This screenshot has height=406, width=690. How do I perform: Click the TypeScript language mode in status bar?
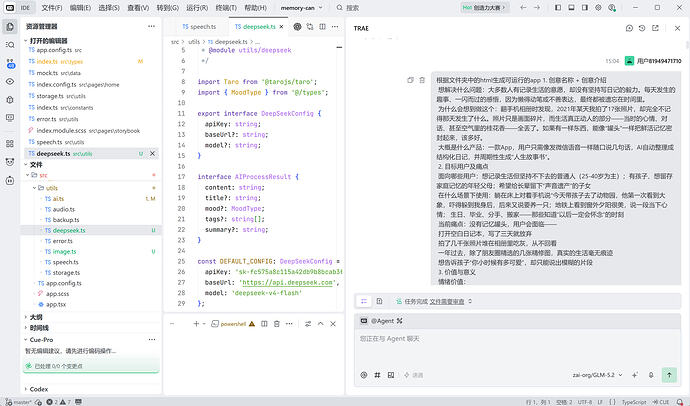pyautogui.click(x=634, y=402)
